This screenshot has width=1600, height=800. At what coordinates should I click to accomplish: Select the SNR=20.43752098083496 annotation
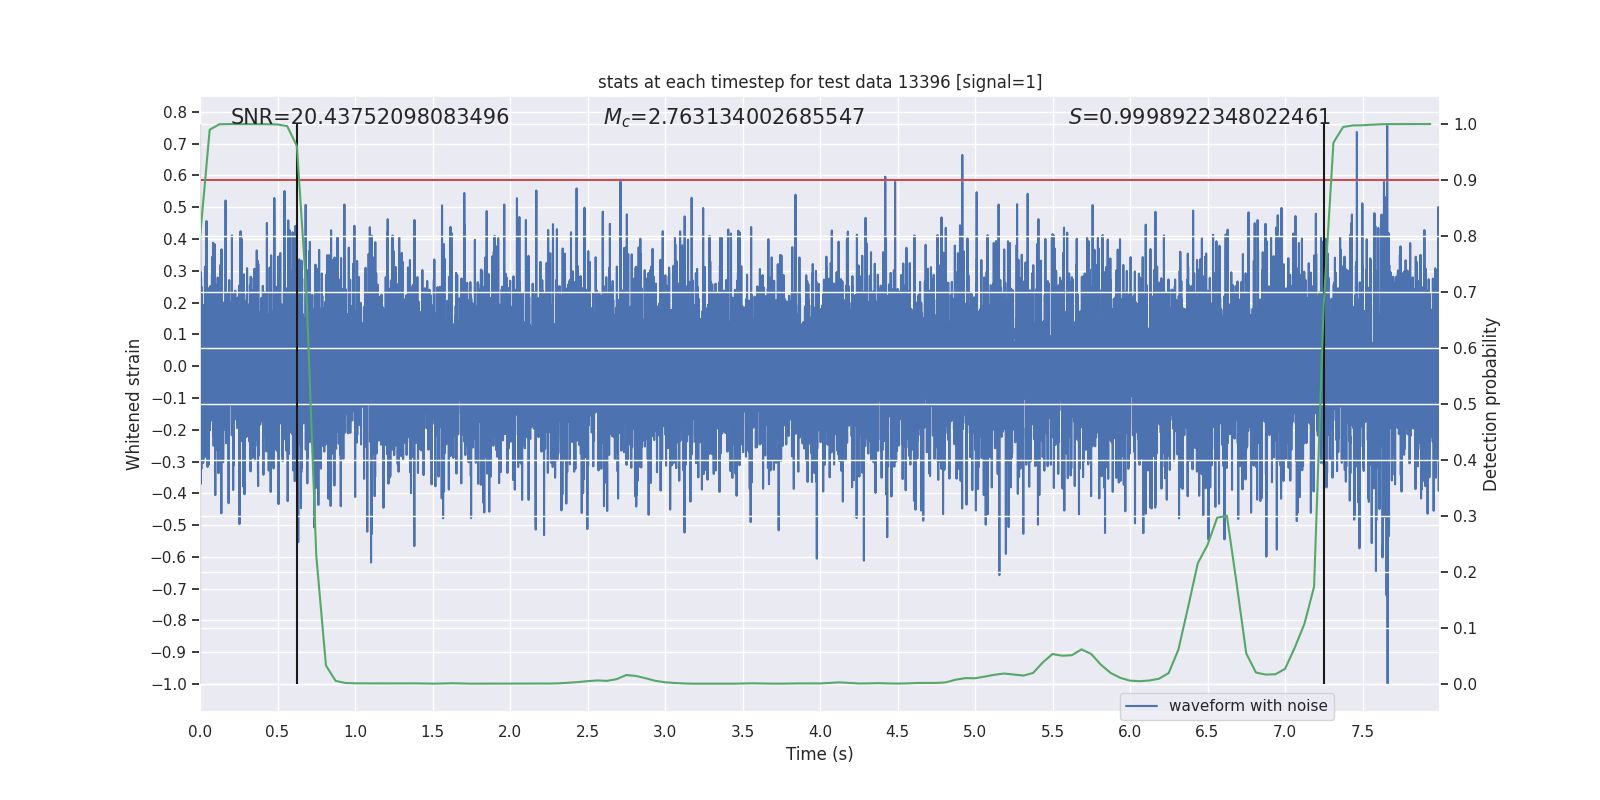[x=370, y=117]
